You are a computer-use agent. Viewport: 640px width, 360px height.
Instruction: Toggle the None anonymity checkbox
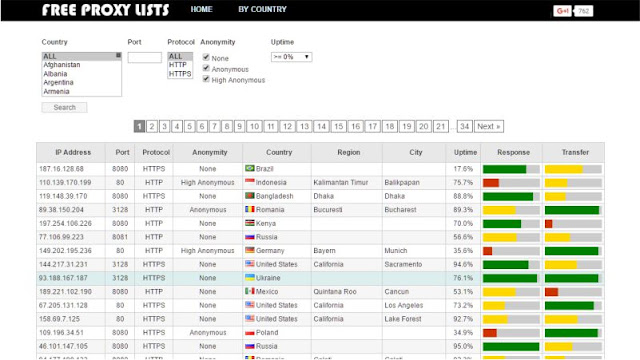206,58
